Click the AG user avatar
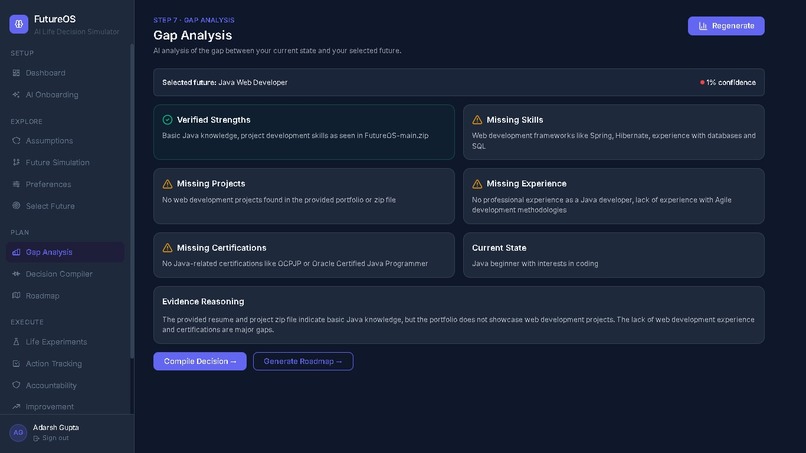The image size is (806, 453). 18,432
